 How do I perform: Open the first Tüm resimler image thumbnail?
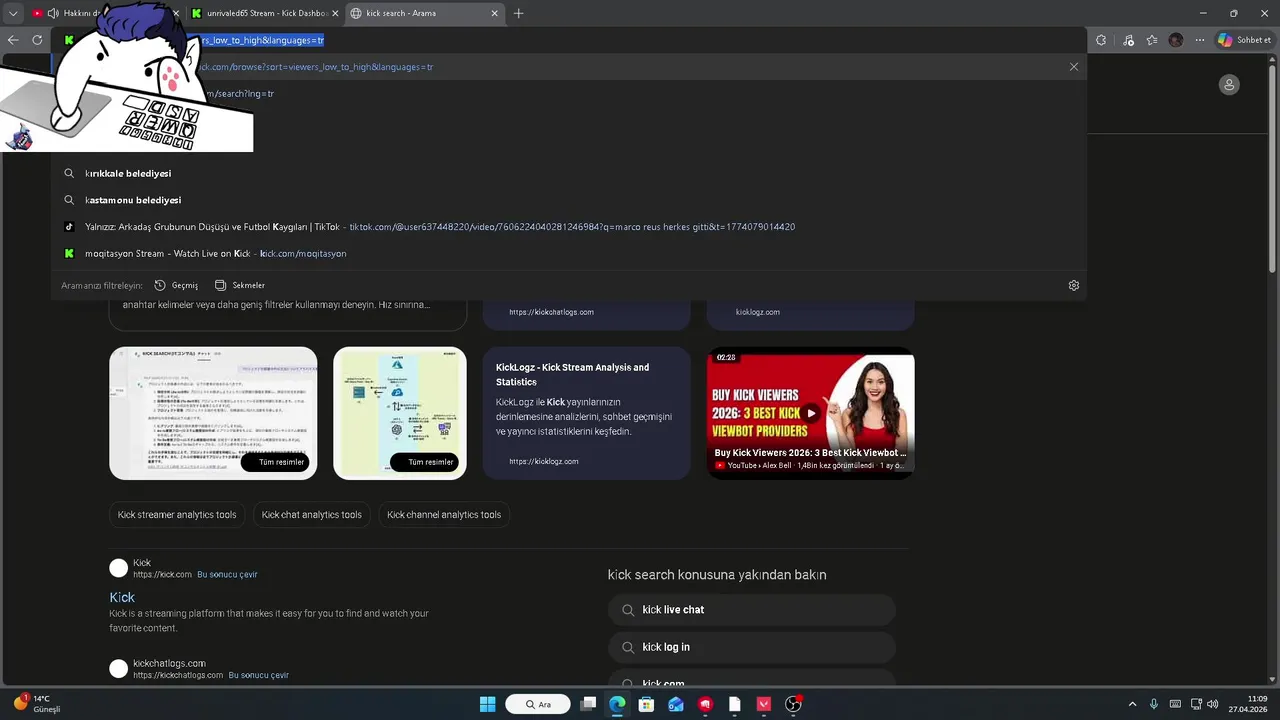(x=213, y=413)
